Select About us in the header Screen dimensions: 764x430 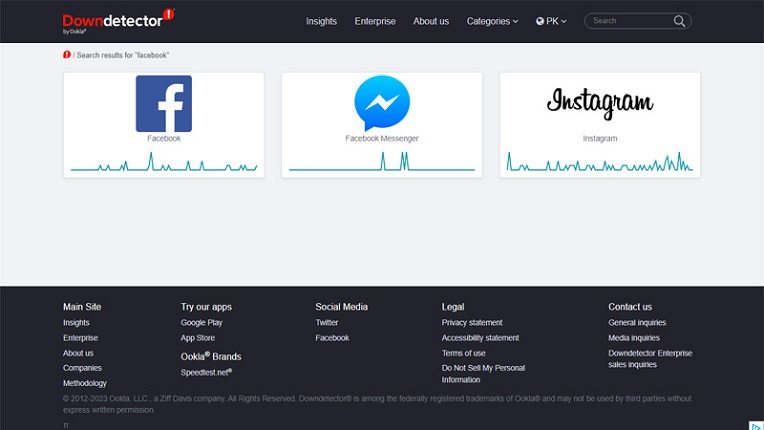[x=431, y=21]
